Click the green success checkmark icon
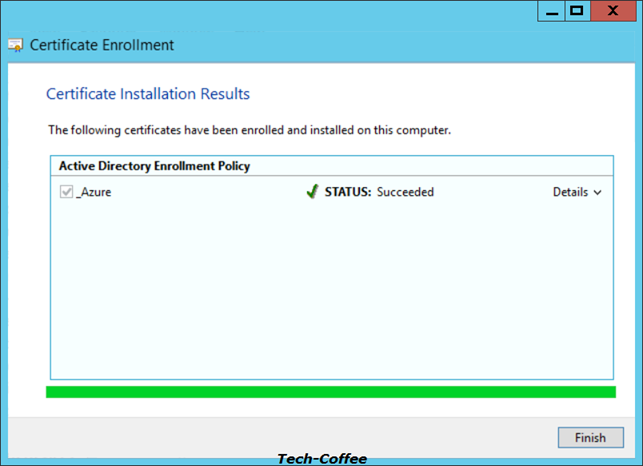 (312, 191)
